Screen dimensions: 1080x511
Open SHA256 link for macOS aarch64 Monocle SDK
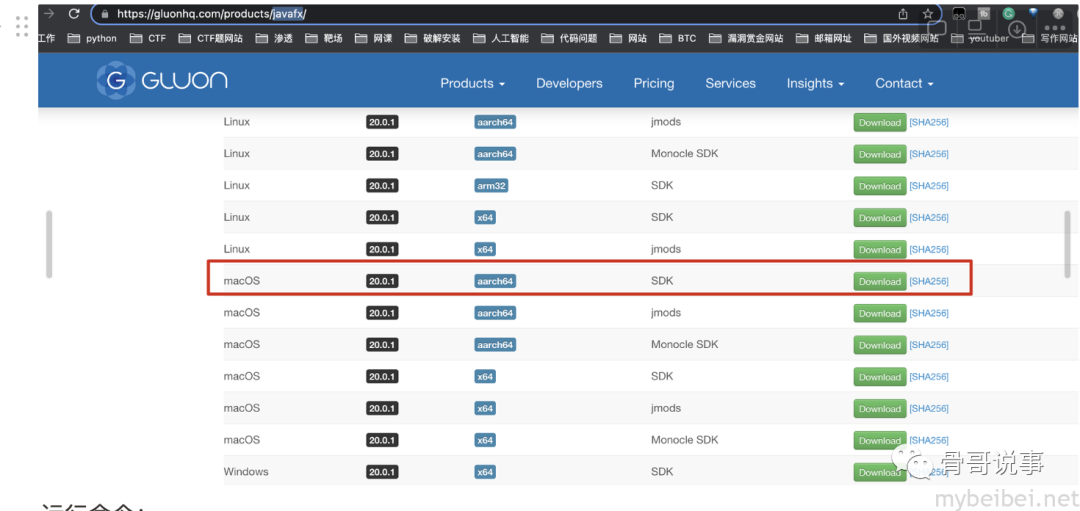(928, 344)
